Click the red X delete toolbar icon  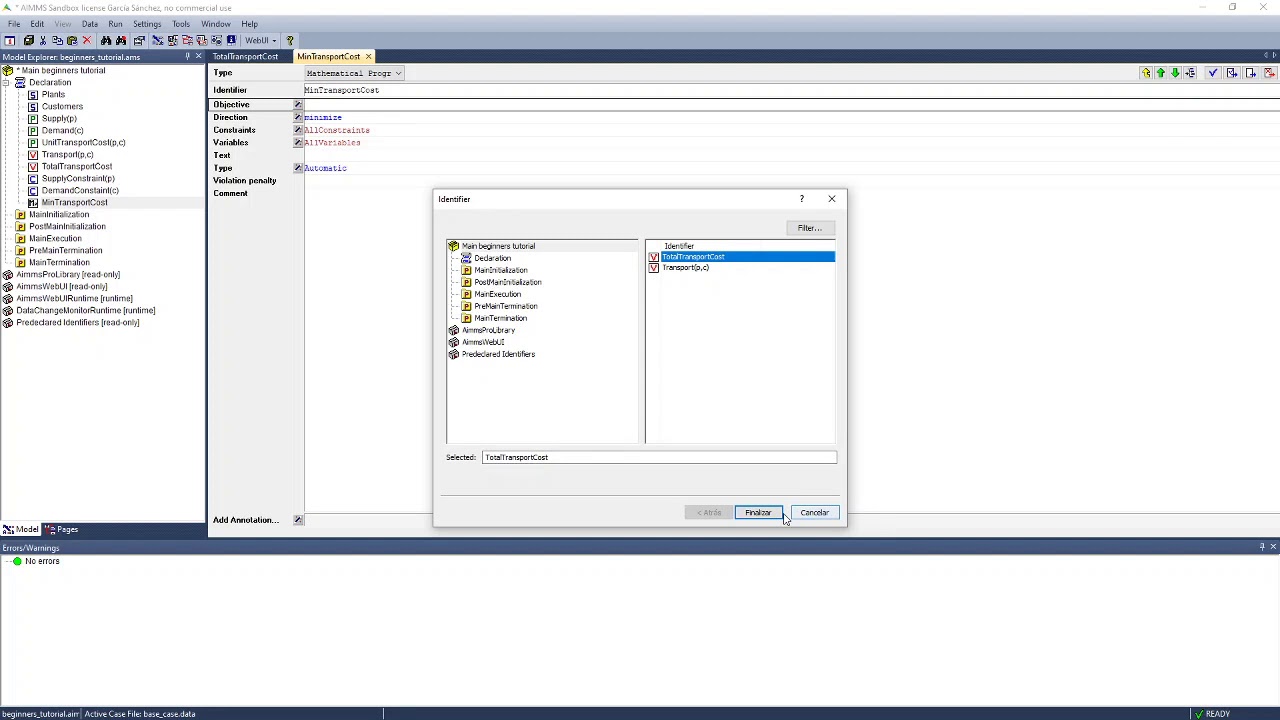(87, 41)
